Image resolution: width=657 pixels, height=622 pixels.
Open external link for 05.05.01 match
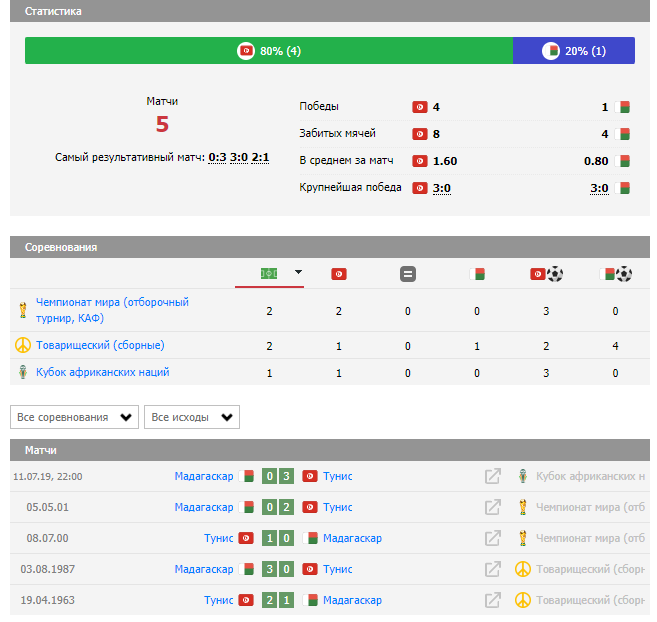[492, 508]
